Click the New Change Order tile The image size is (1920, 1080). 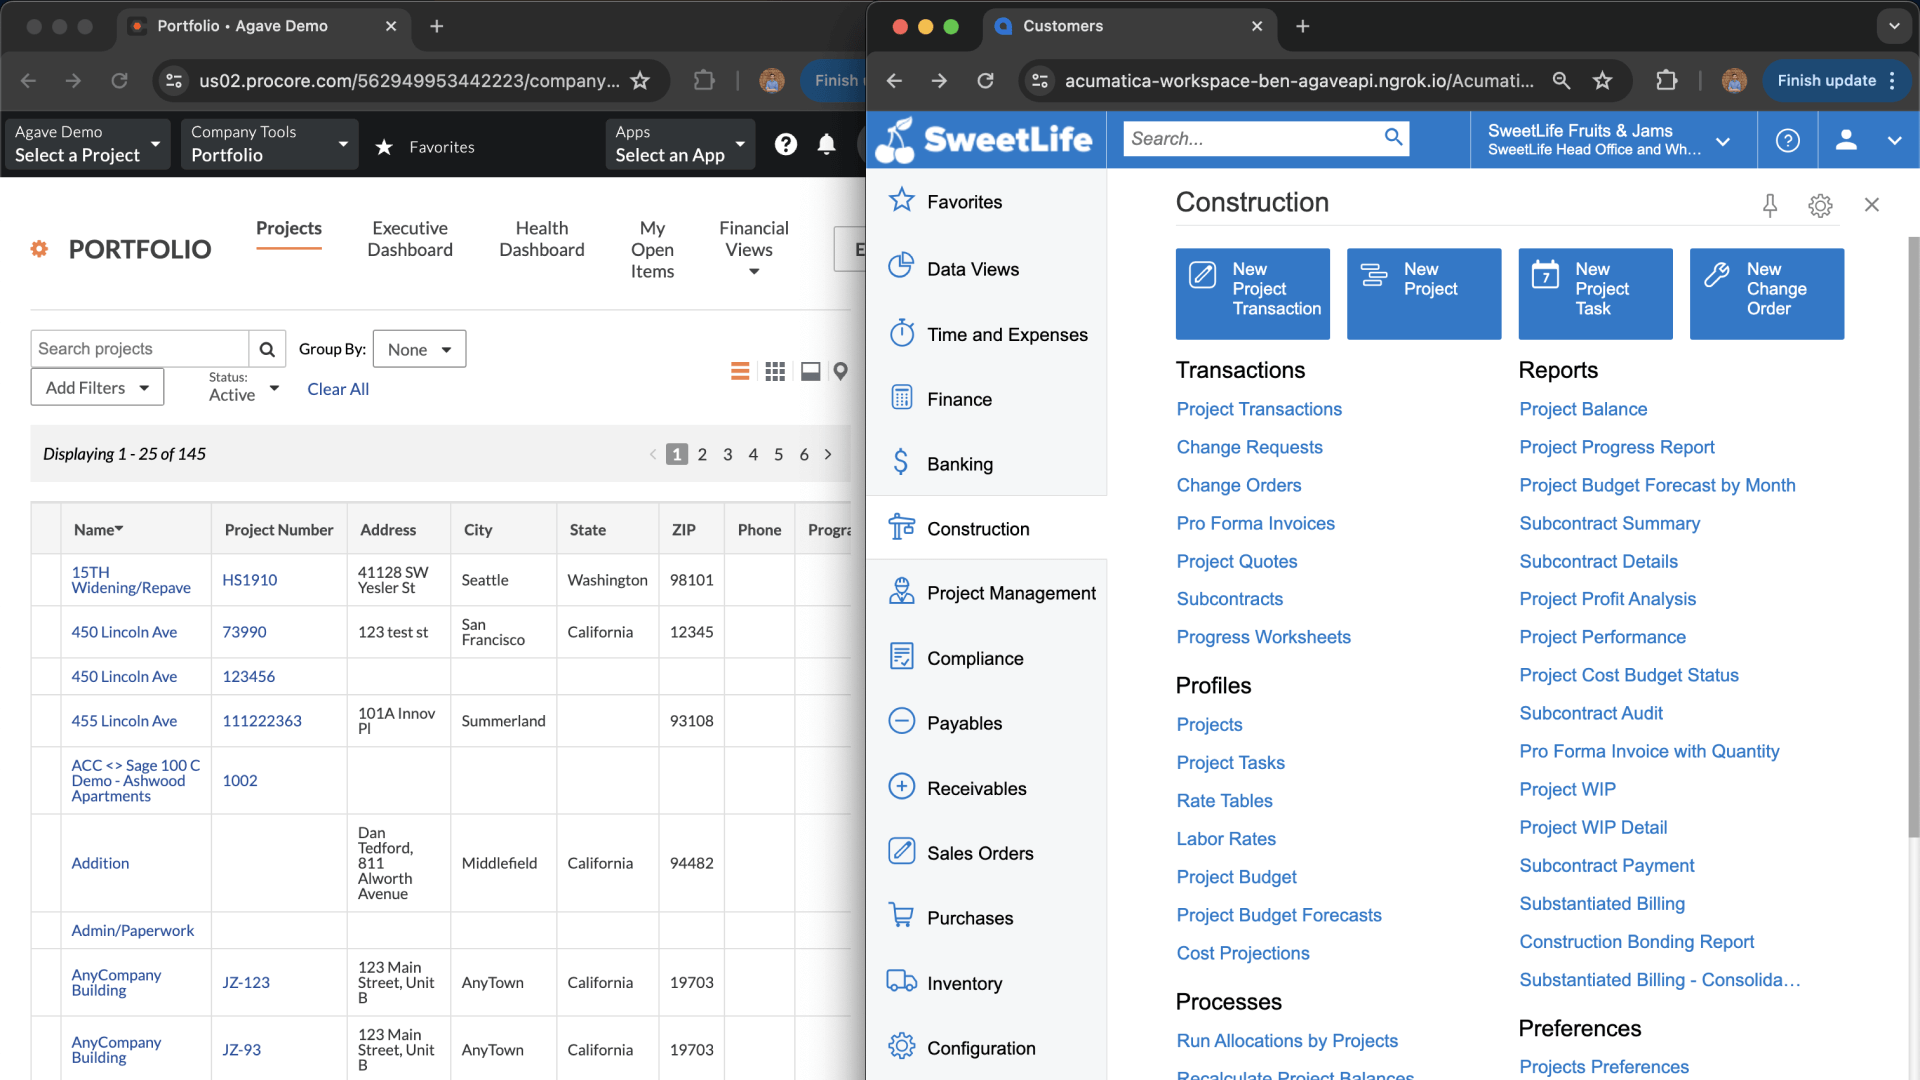click(1766, 293)
